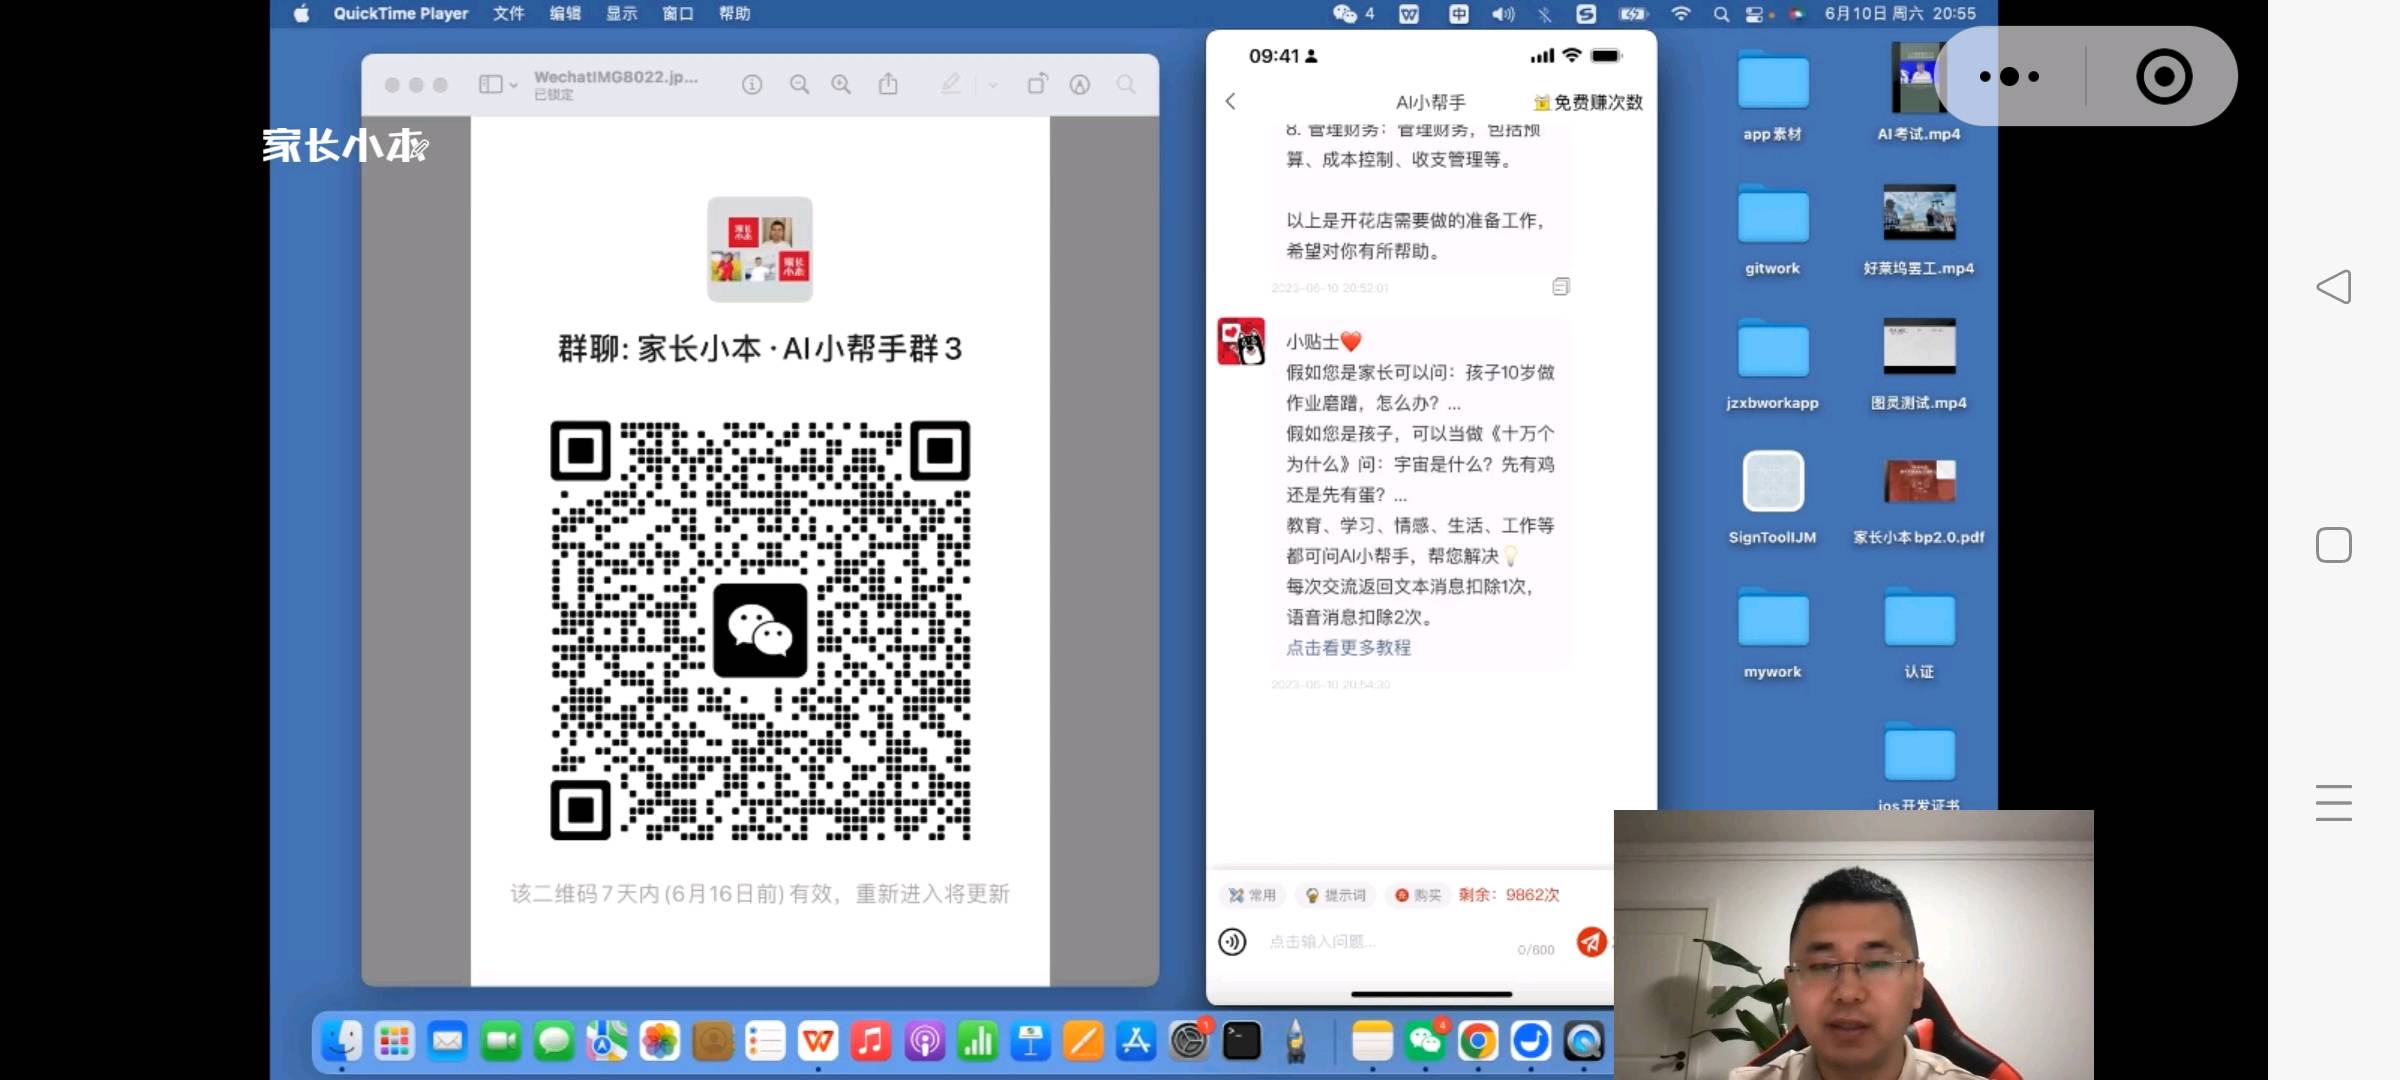Open the 文件 menu

(x=508, y=13)
